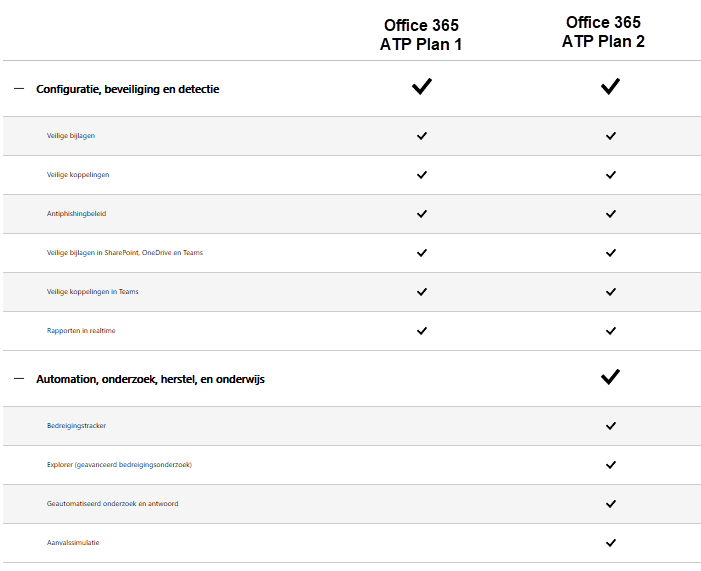Select the Antiphishingbeleid row label
The height and width of the screenshot is (571, 701).
[76, 214]
